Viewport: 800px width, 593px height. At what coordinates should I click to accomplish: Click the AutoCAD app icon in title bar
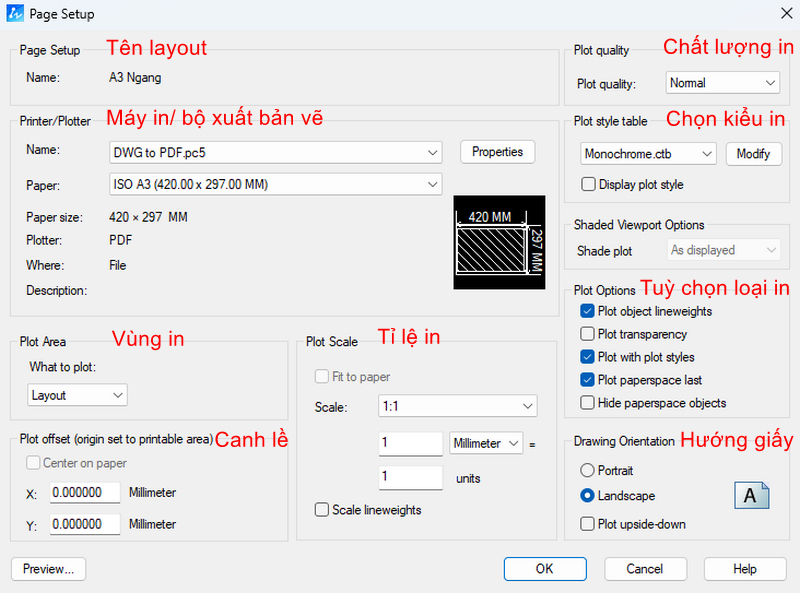(x=15, y=13)
